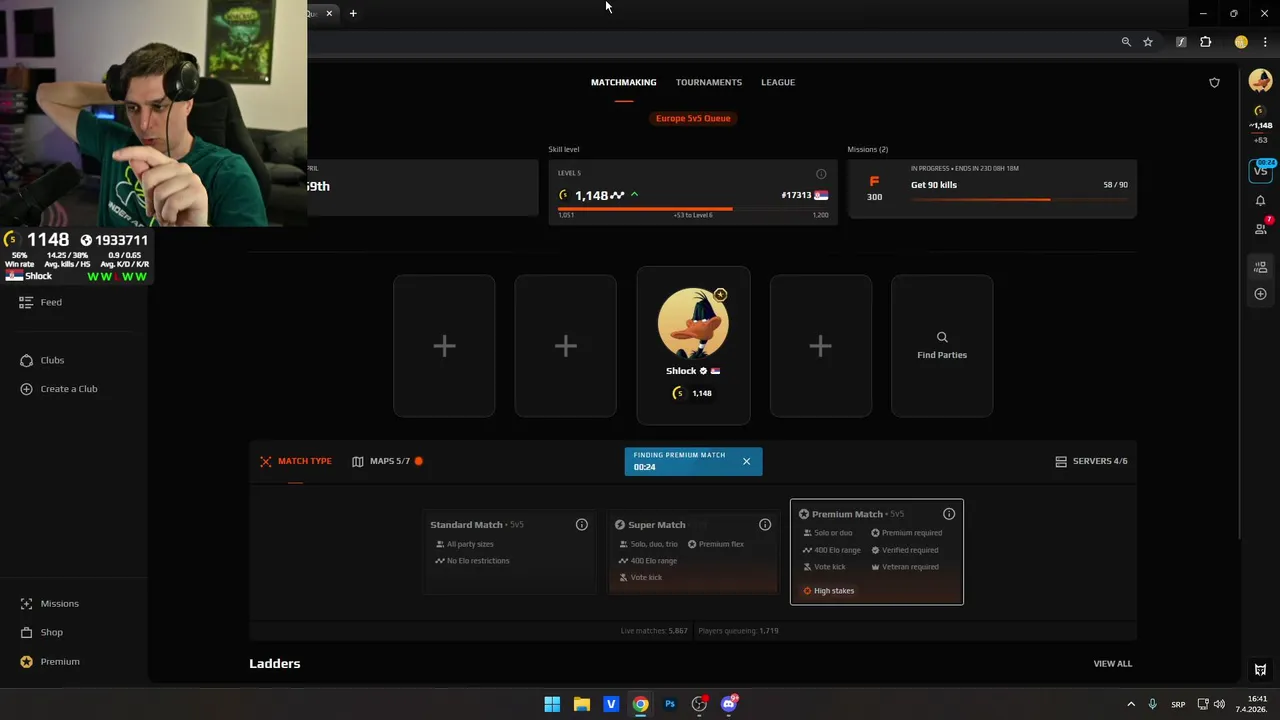
Task: Open the blue V app in taskbar
Action: click(611, 704)
